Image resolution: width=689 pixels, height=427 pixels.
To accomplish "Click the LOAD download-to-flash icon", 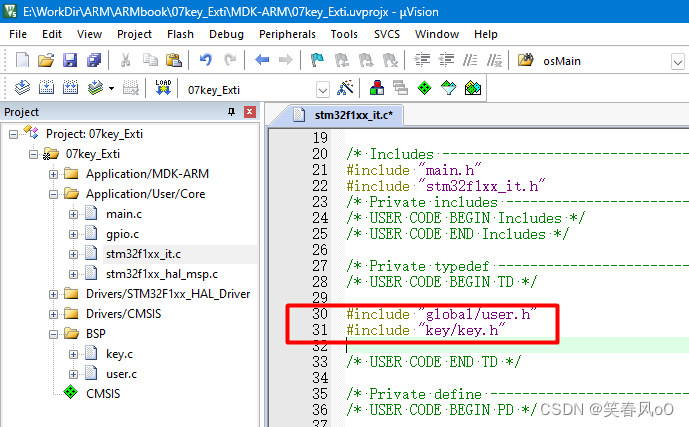I will click(x=163, y=87).
